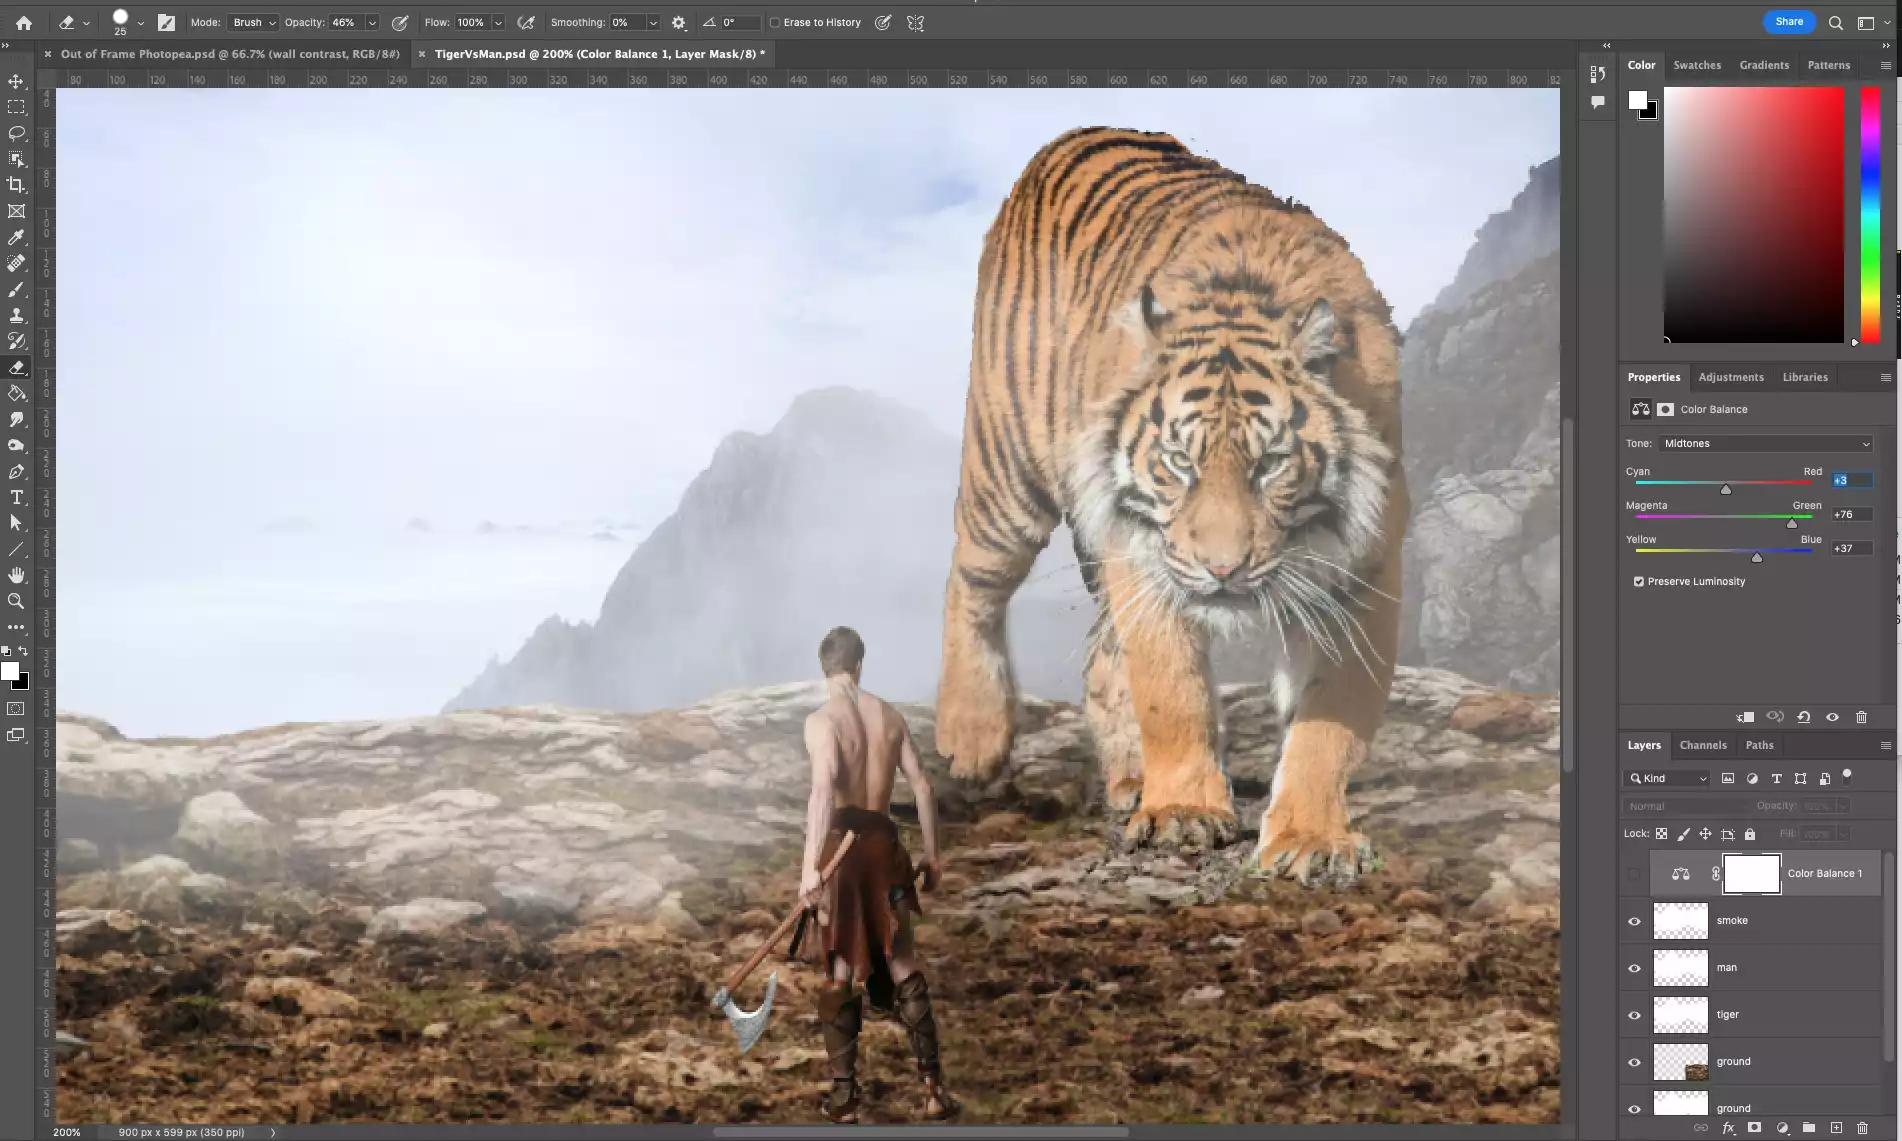
Task: Hide the smoke layer
Action: coord(1635,921)
